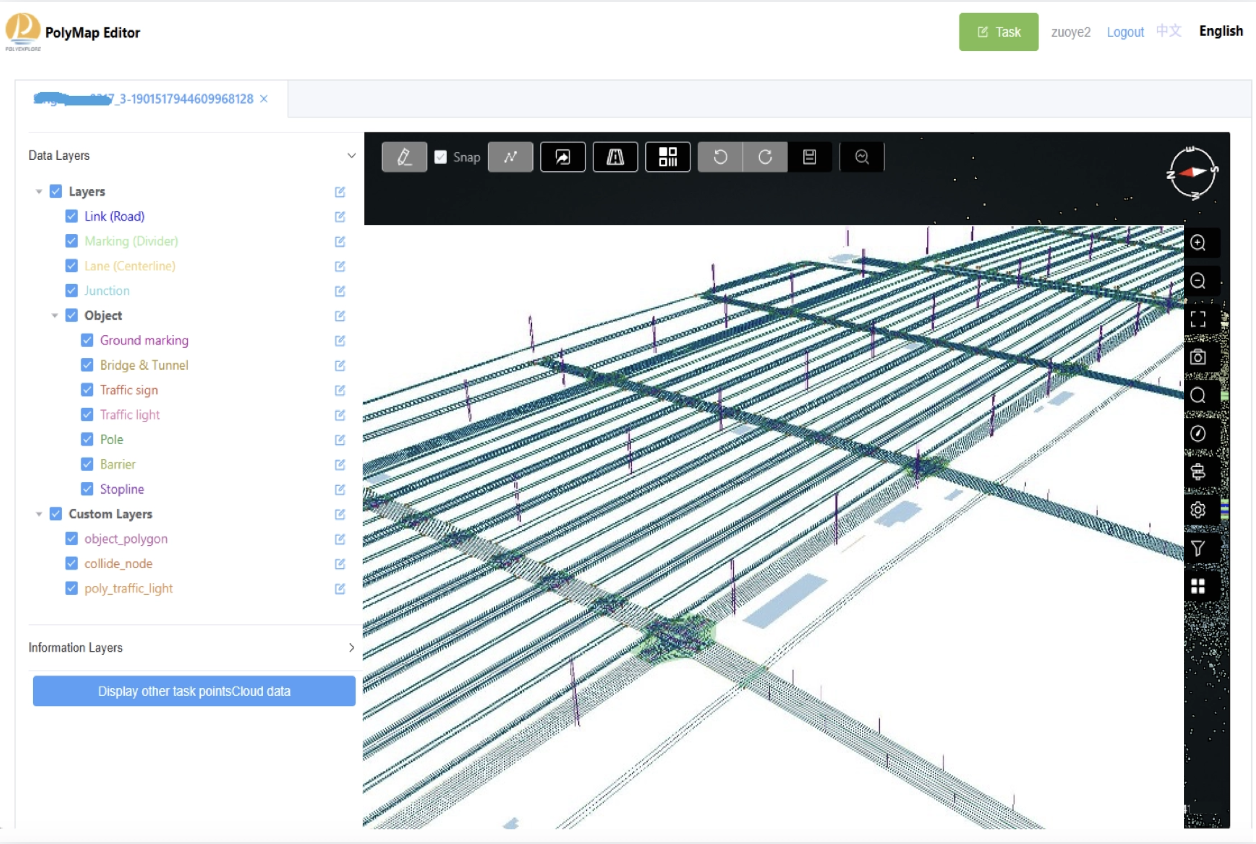This screenshot has width=1256, height=844.
Task: Click Display other task pointsCloud data
Action: [194, 691]
